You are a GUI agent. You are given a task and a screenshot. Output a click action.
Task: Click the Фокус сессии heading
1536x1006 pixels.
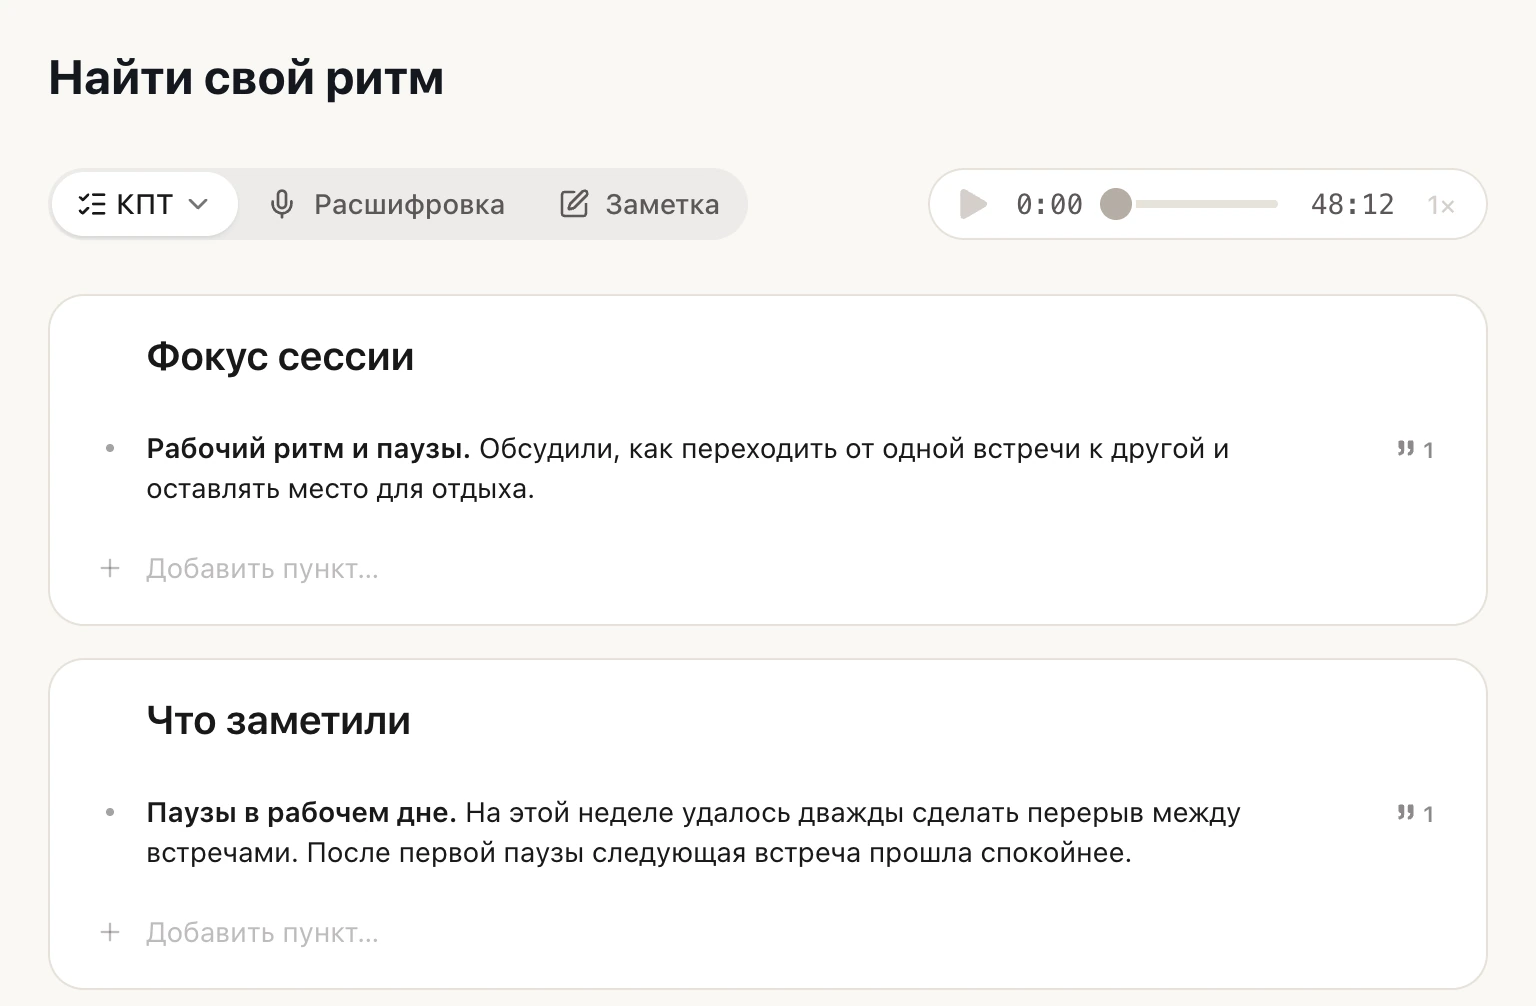(280, 357)
